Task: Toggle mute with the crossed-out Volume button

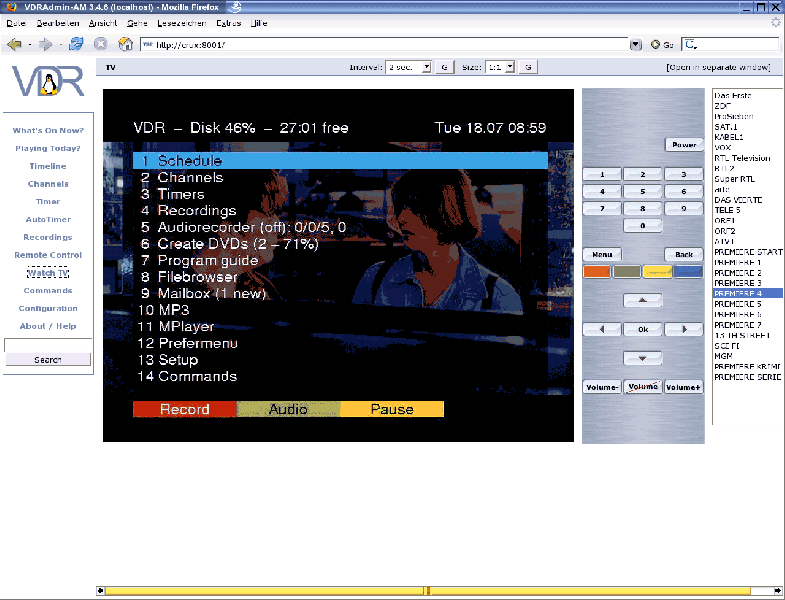Action: 643,387
